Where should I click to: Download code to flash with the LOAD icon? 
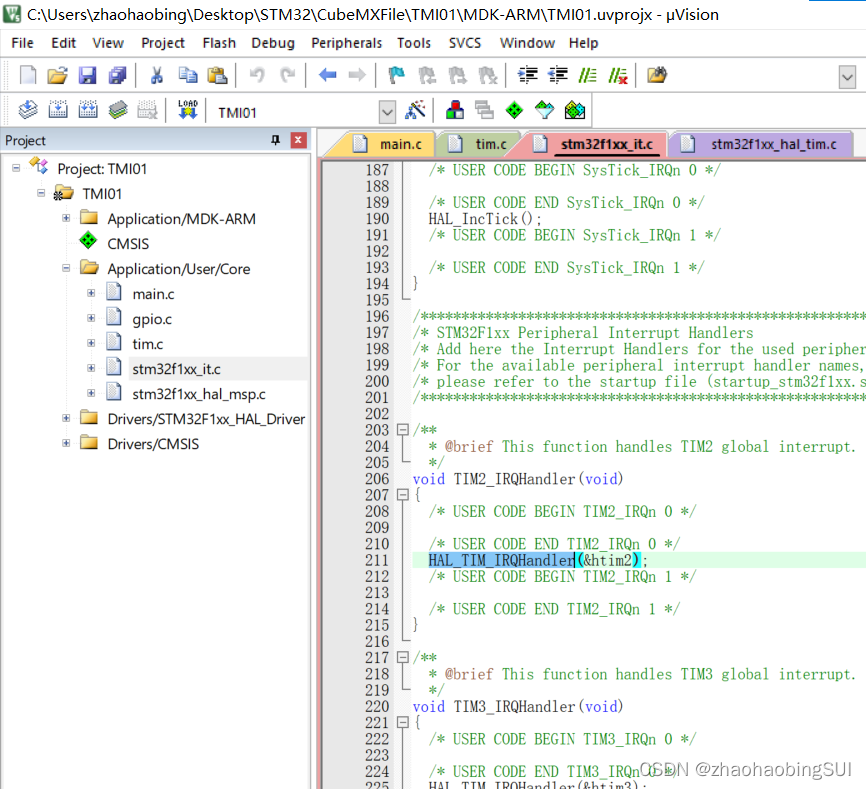click(188, 110)
